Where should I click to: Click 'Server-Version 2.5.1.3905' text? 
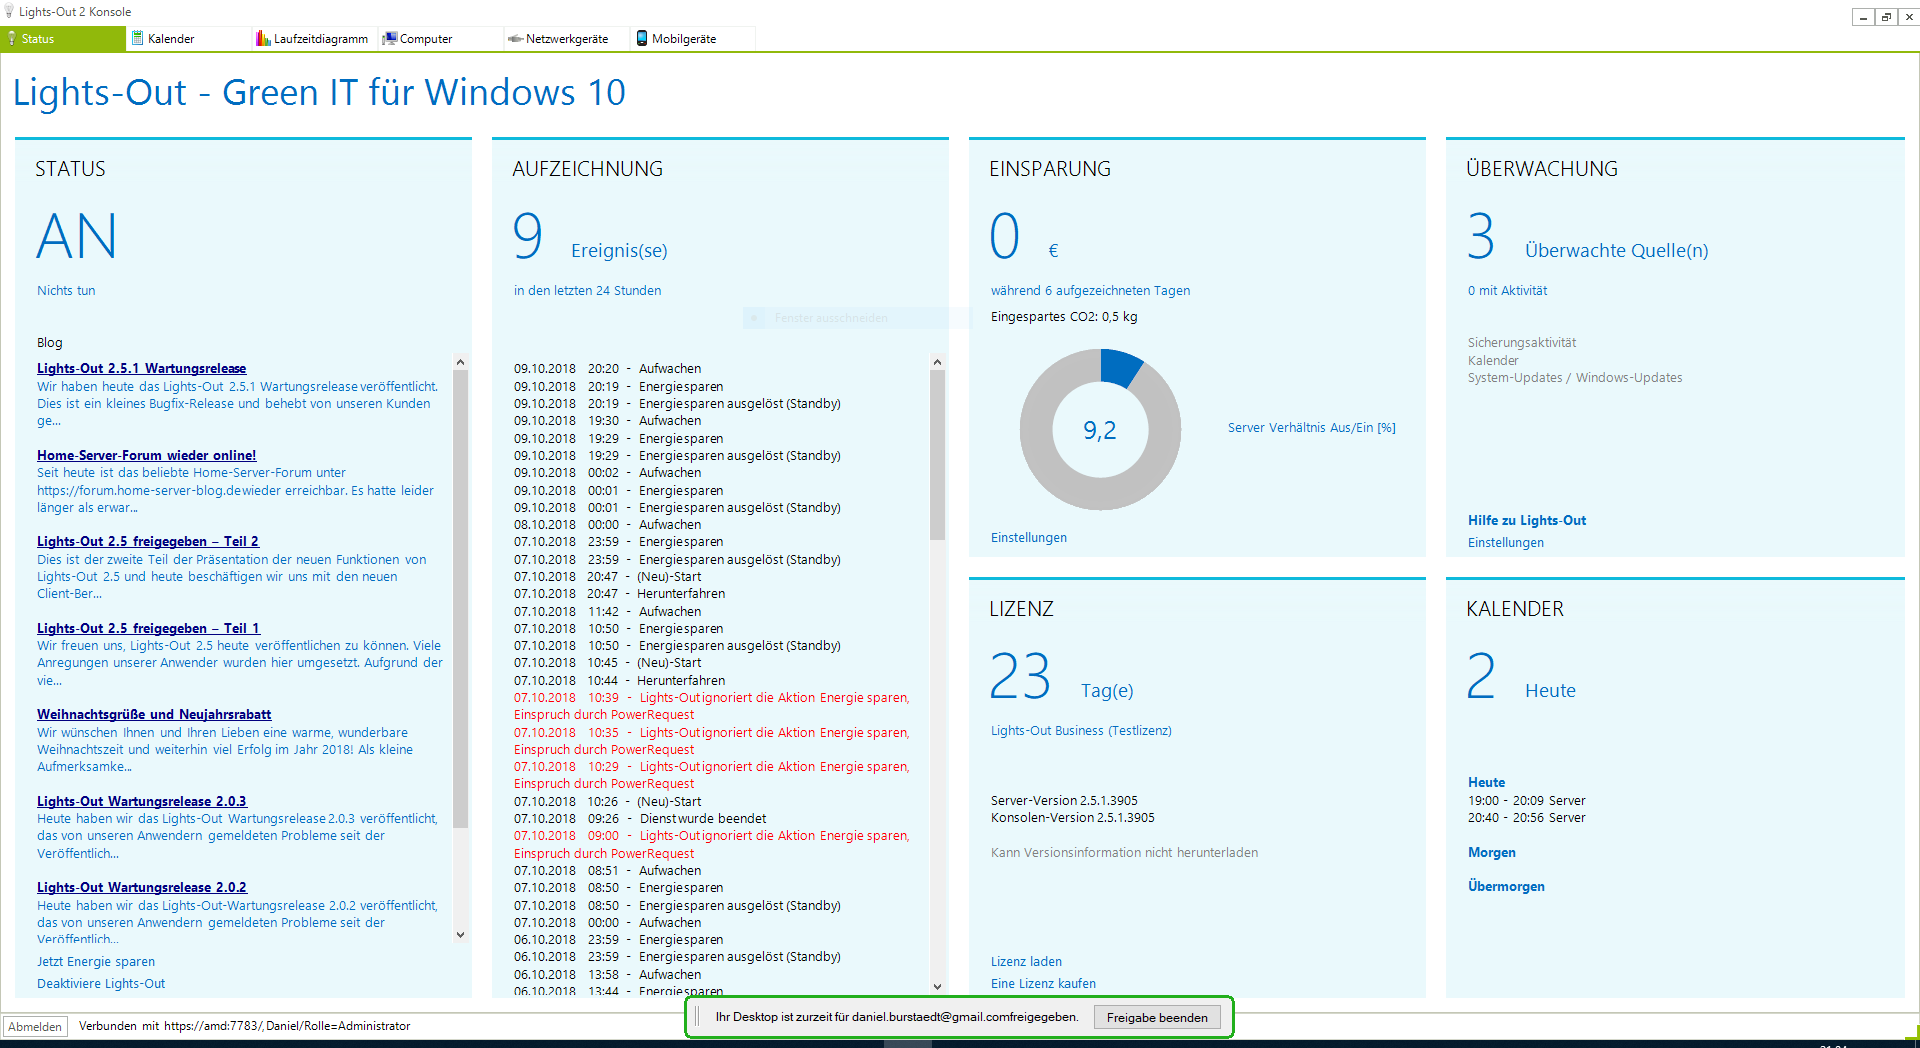click(x=1064, y=800)
